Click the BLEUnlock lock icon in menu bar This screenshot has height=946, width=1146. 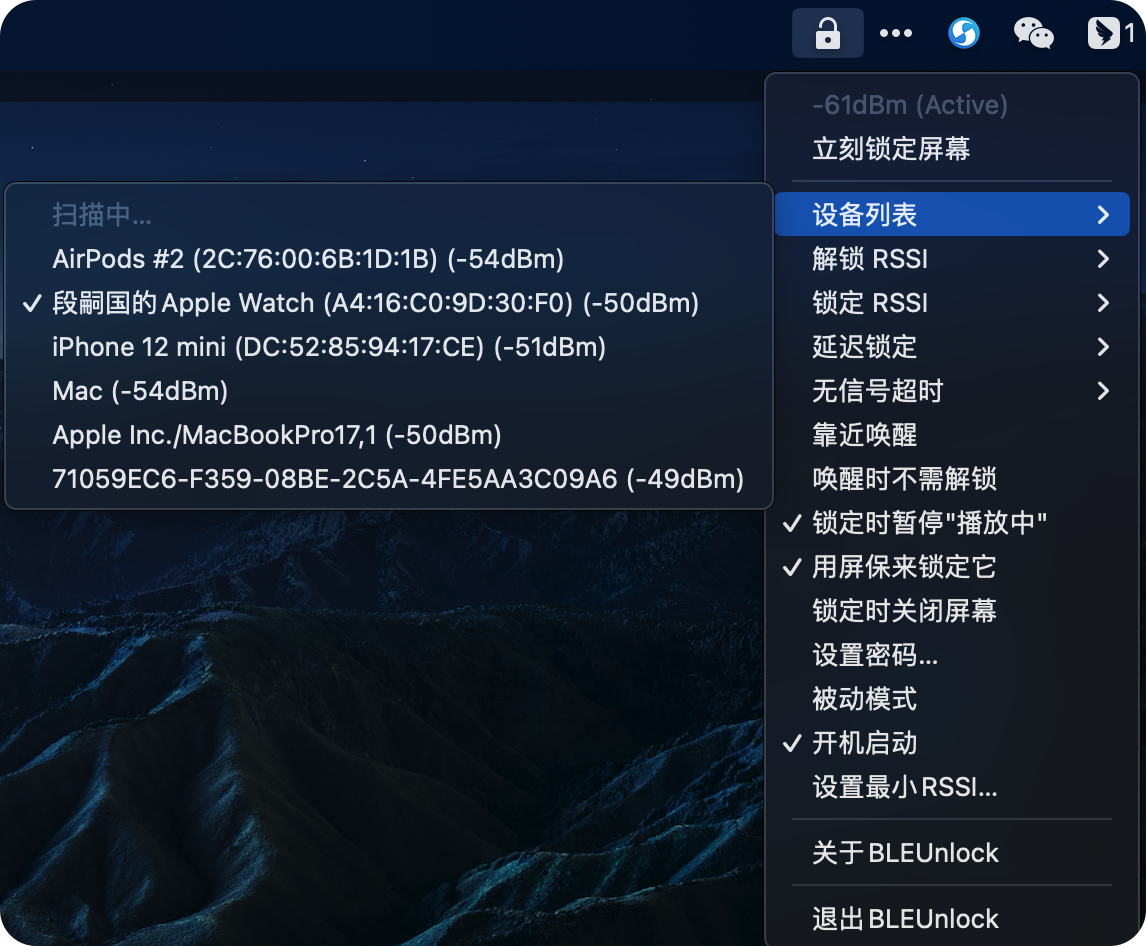827,32
